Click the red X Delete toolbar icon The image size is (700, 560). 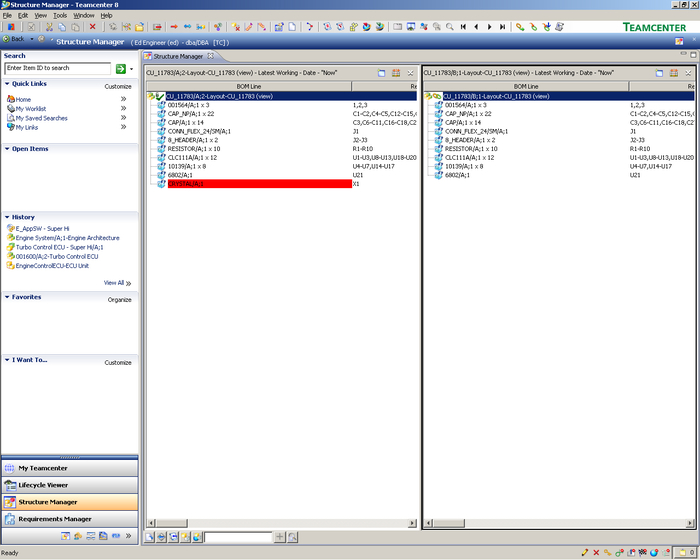pyautogui.click(x=92, y=27)
